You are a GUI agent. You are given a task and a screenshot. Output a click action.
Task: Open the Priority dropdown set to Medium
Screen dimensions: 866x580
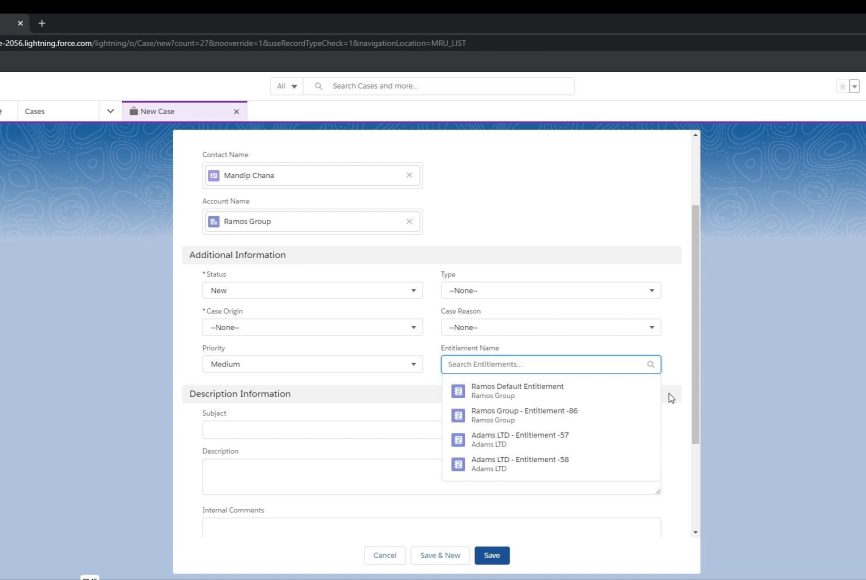312,364
